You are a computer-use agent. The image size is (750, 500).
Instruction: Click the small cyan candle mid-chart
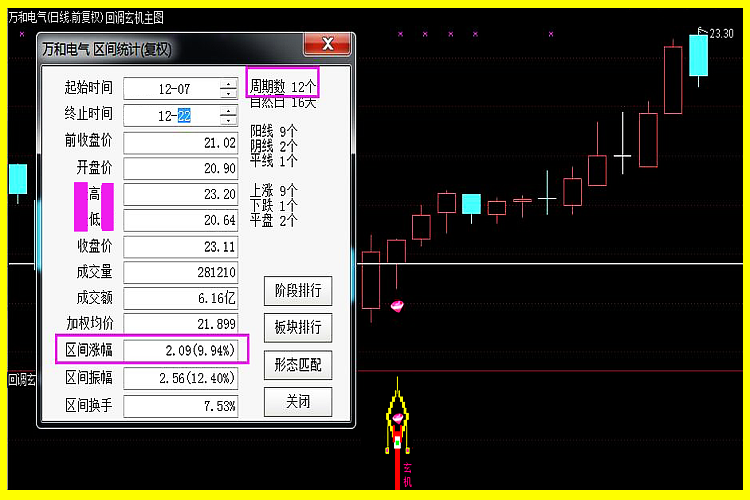coord(471,204)
